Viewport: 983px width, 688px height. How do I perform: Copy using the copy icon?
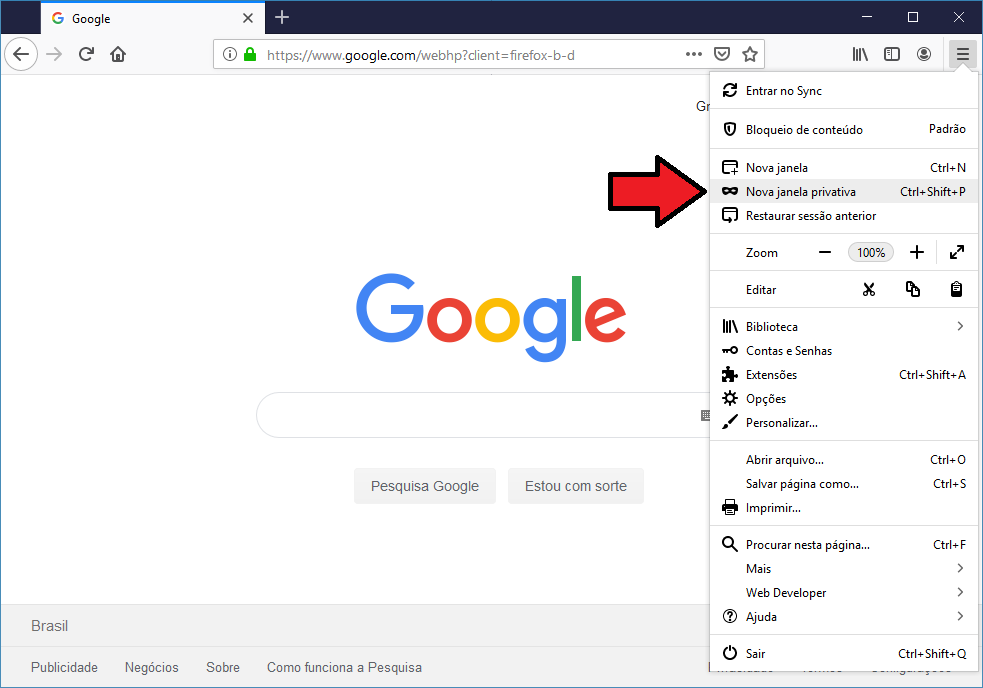point(912,289)
